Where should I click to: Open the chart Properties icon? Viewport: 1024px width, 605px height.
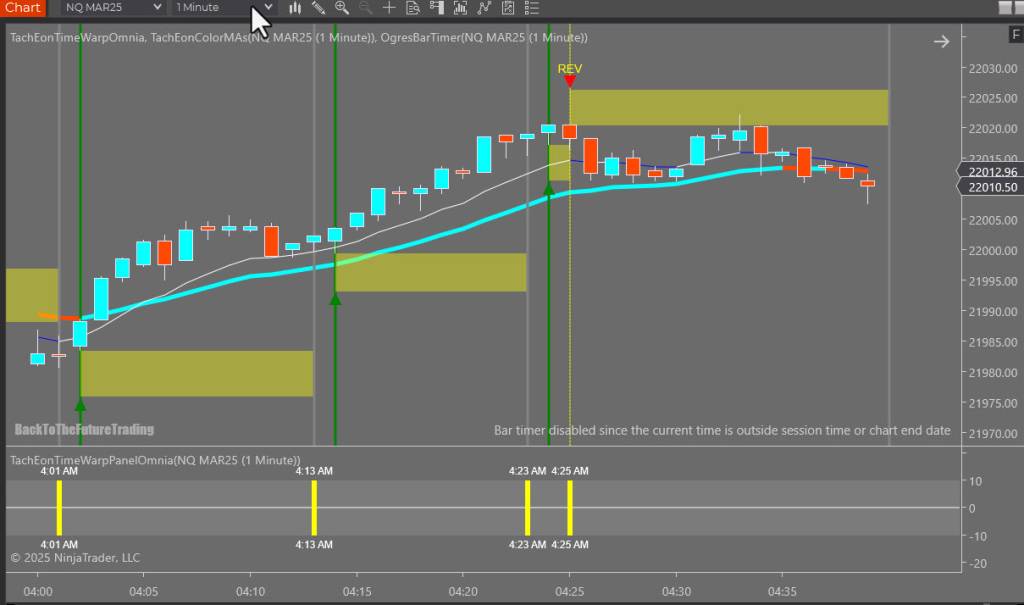508,8
